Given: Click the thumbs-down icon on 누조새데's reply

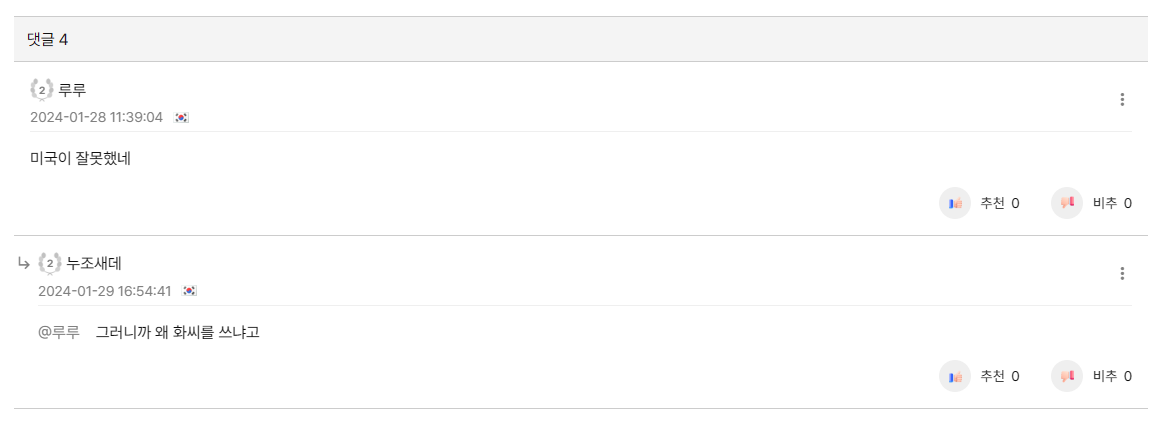Looking at the screenshot, I should [1067, 377].
